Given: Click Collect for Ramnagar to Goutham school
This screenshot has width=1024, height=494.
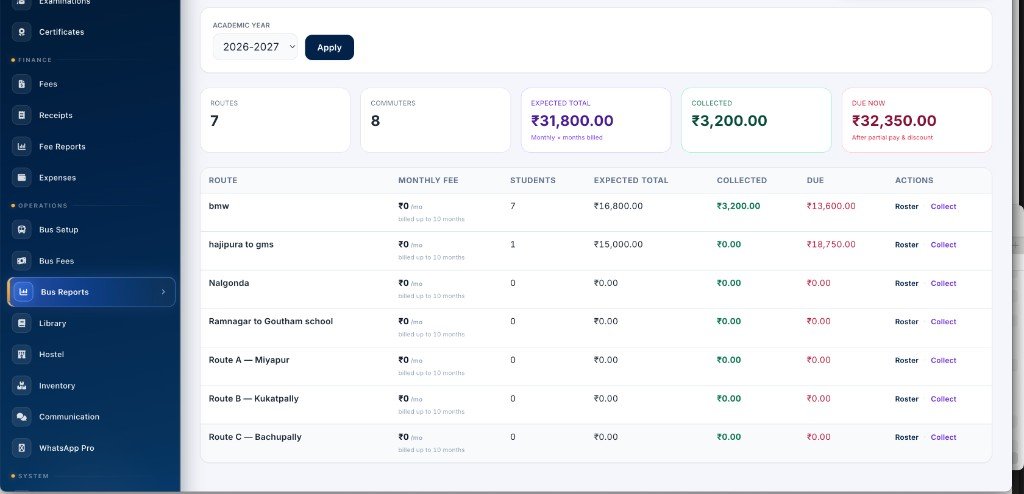Looking at the screenshot, I should [x=943, y=321].
